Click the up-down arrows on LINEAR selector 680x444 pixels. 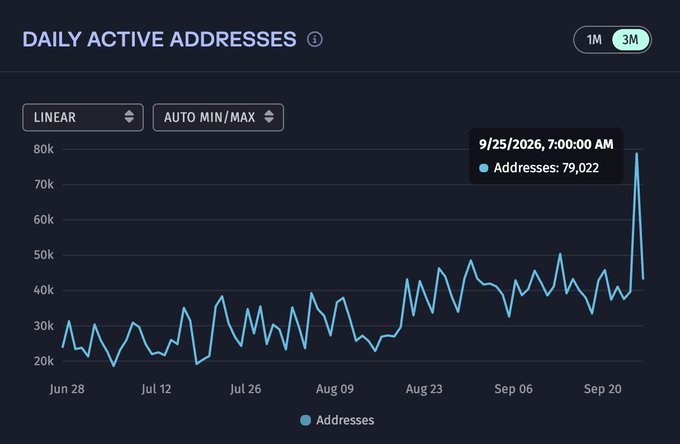point(129,117)
